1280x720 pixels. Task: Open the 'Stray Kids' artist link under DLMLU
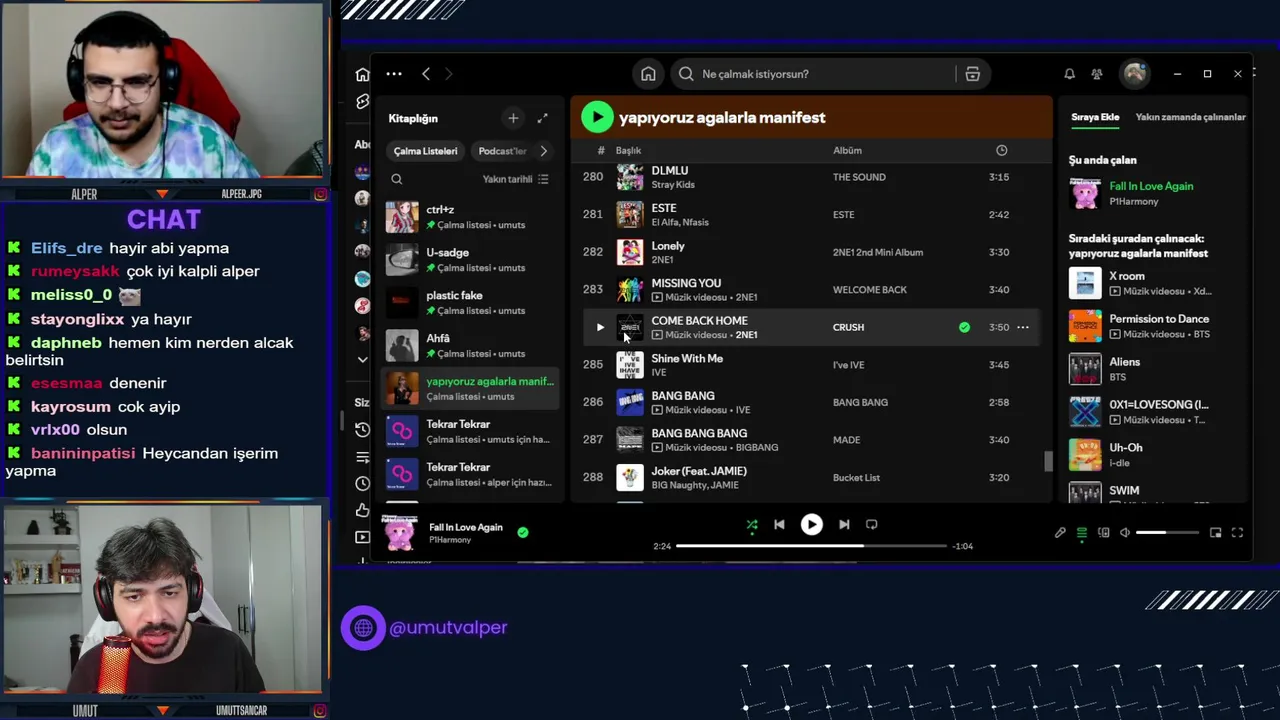click(673, 185)
